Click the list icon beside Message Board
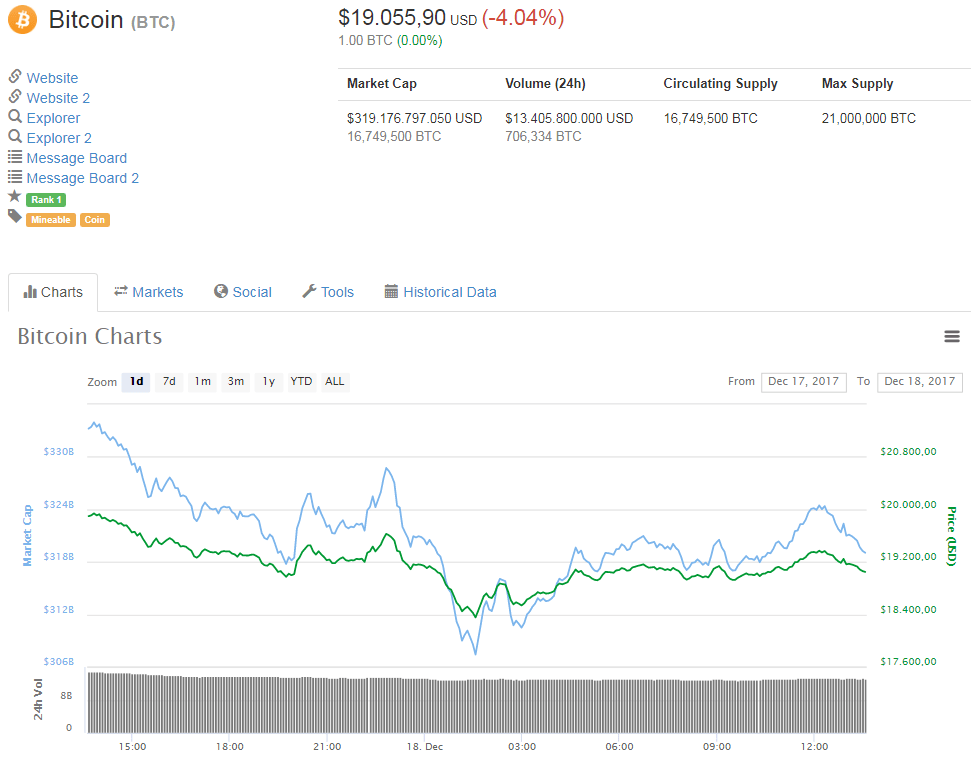This screenshot has width=979, height=759. (15, 157)
